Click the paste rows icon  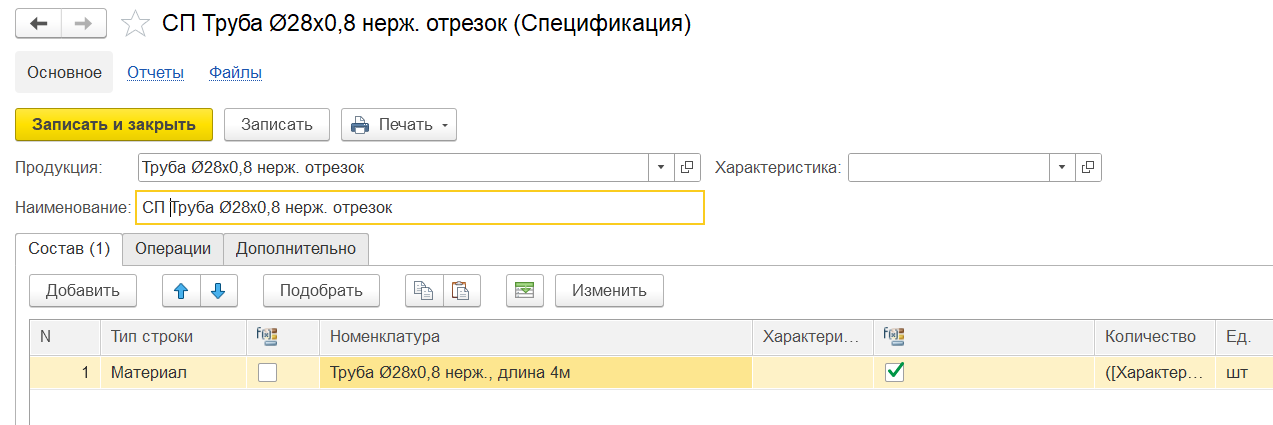tap(461, 291)
